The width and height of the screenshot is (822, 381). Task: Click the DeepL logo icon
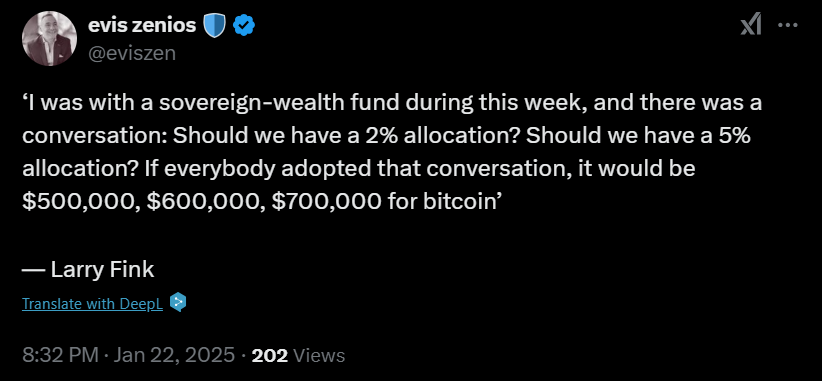(178, 302)
